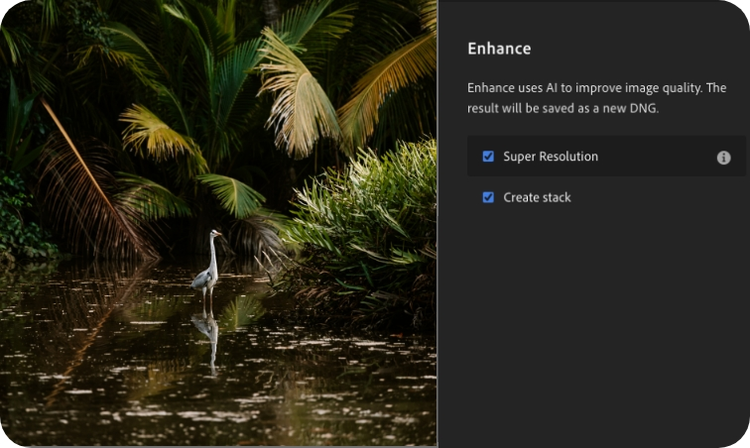
Task: Disable the Create stack checkbox
Action: click(x=488, y=198)
